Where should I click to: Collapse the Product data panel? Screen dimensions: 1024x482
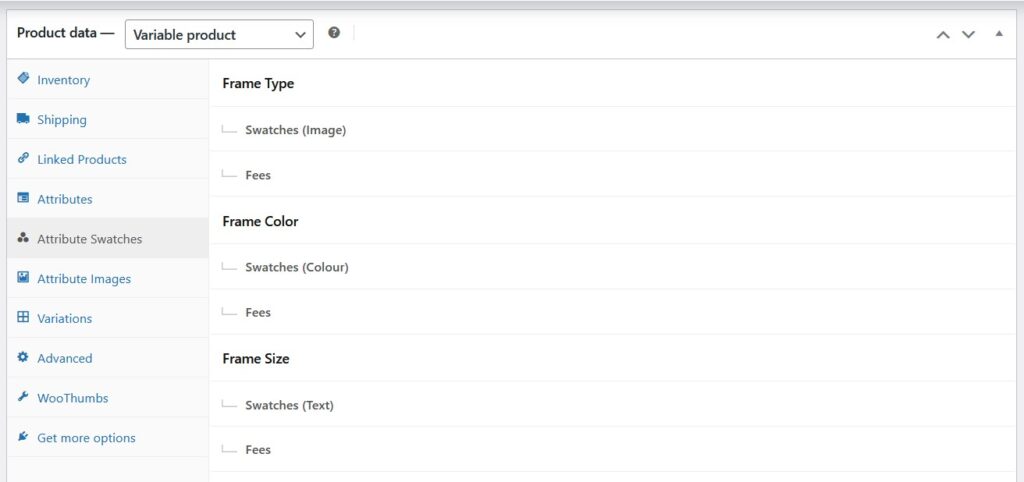[998, 34]
